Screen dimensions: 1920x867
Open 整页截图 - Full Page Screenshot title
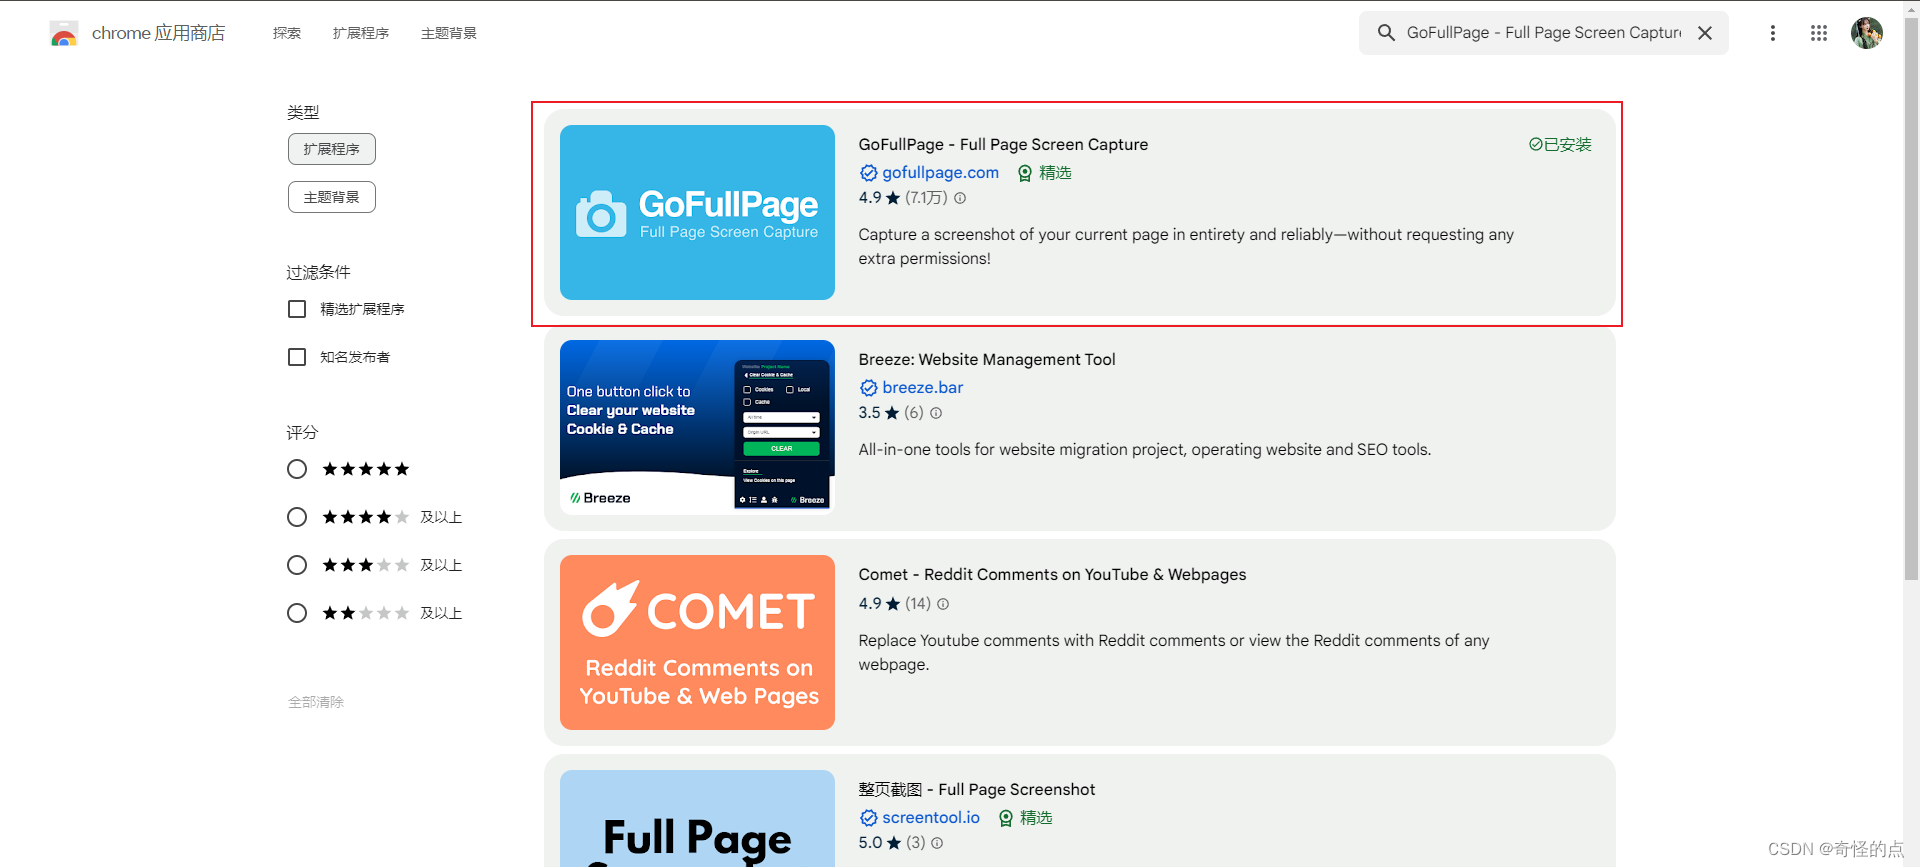(x=976, y=790)
